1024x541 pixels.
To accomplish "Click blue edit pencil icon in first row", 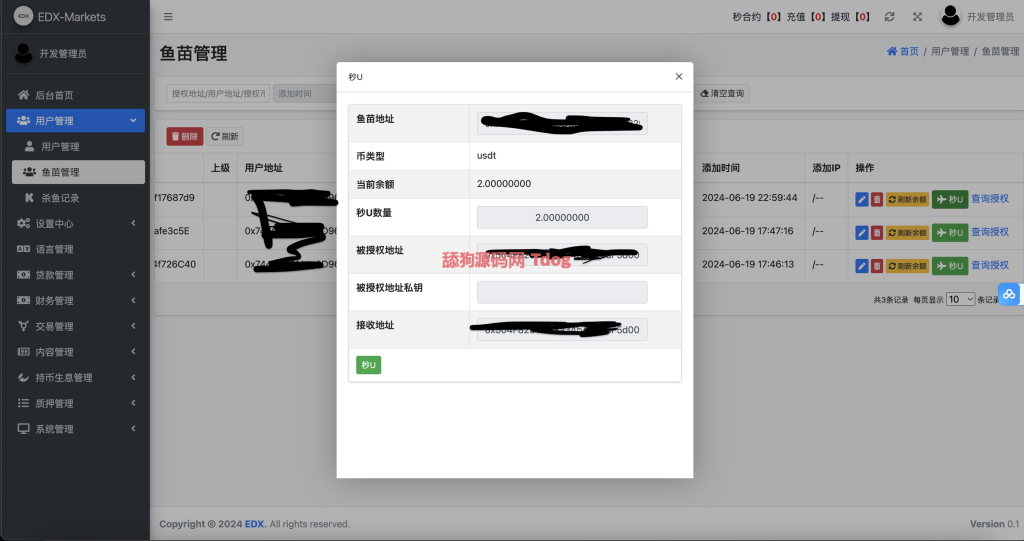I will point(862,199).
